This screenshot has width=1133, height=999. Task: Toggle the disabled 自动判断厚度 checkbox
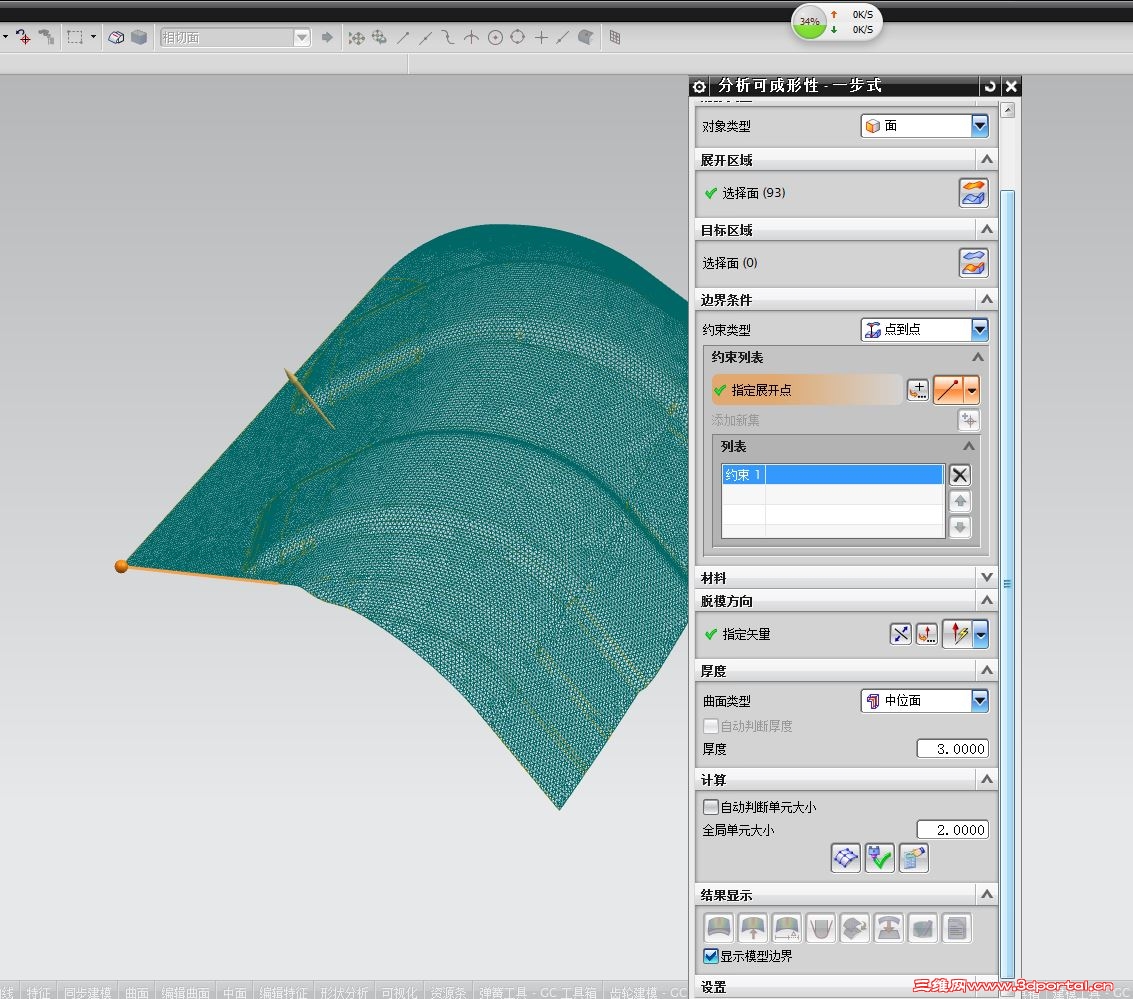(x=710, y=726)
